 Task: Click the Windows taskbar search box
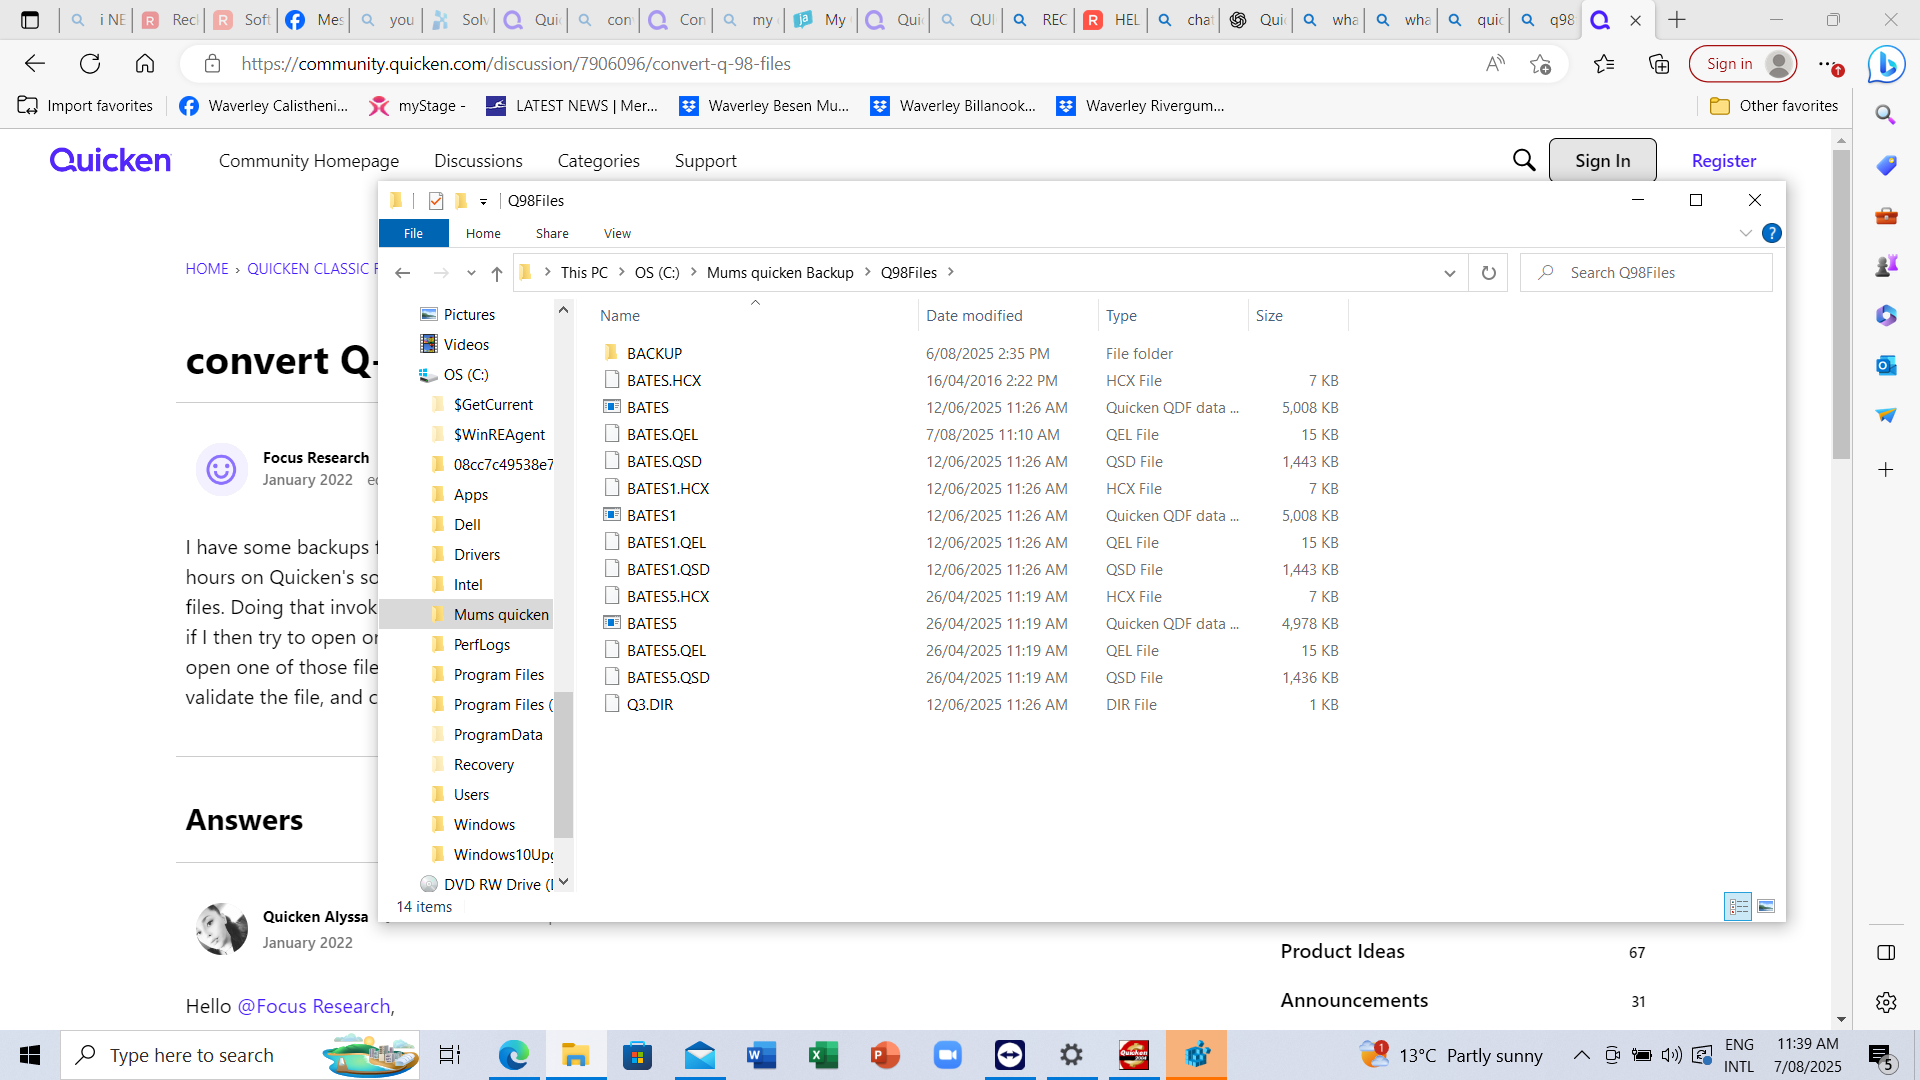coord(240,1055)
